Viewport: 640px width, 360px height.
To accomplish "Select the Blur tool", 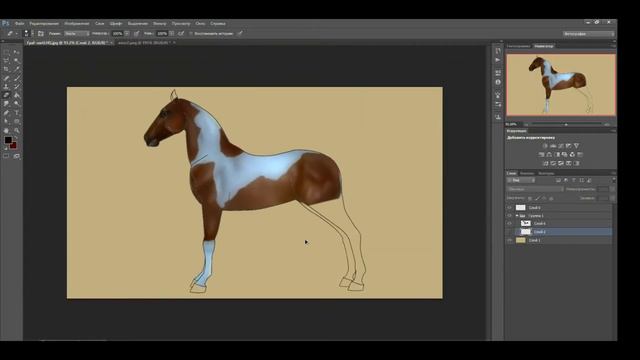I will click(6, 103).
